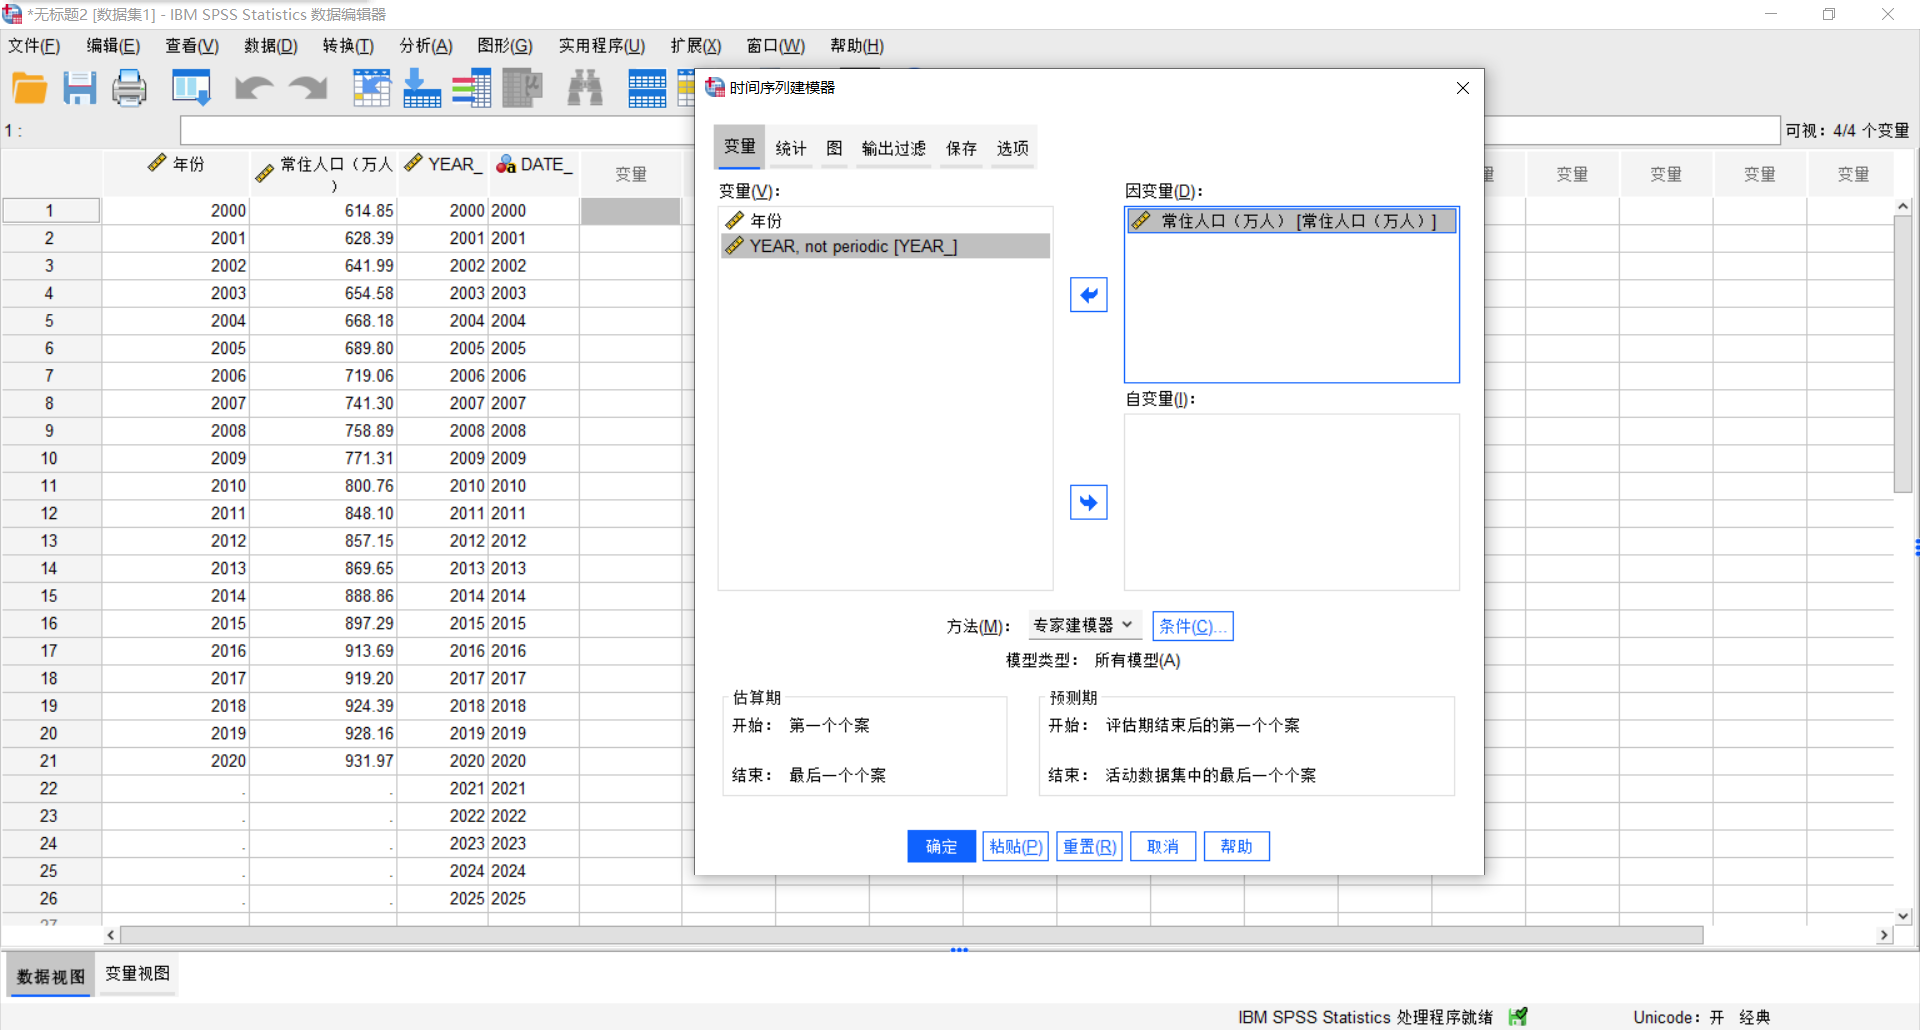
Task: Click the binoculars find icon
Action: tap(585, 89)
